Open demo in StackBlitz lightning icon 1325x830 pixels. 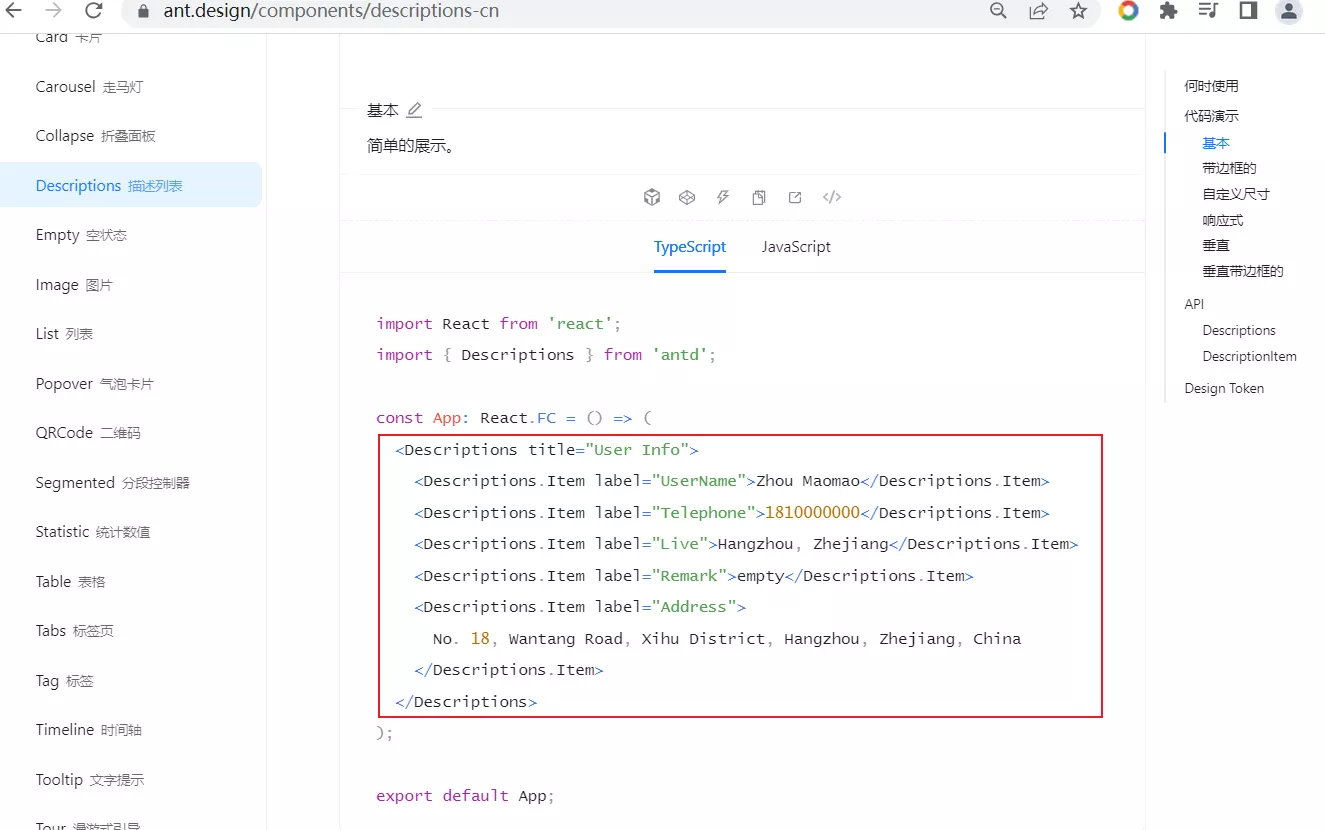[x=723, y=197]
